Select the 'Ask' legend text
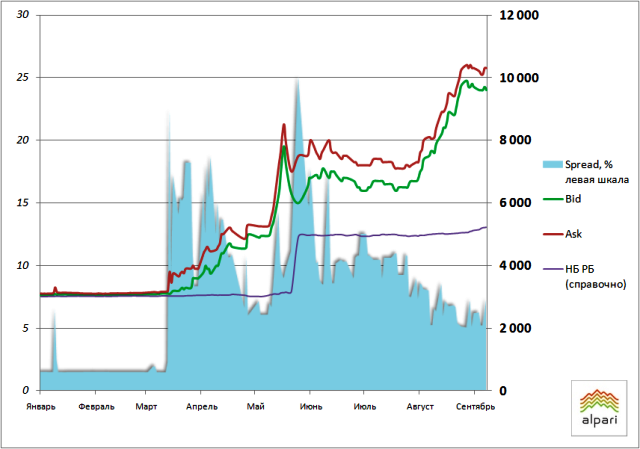 [x=574, y=233]
